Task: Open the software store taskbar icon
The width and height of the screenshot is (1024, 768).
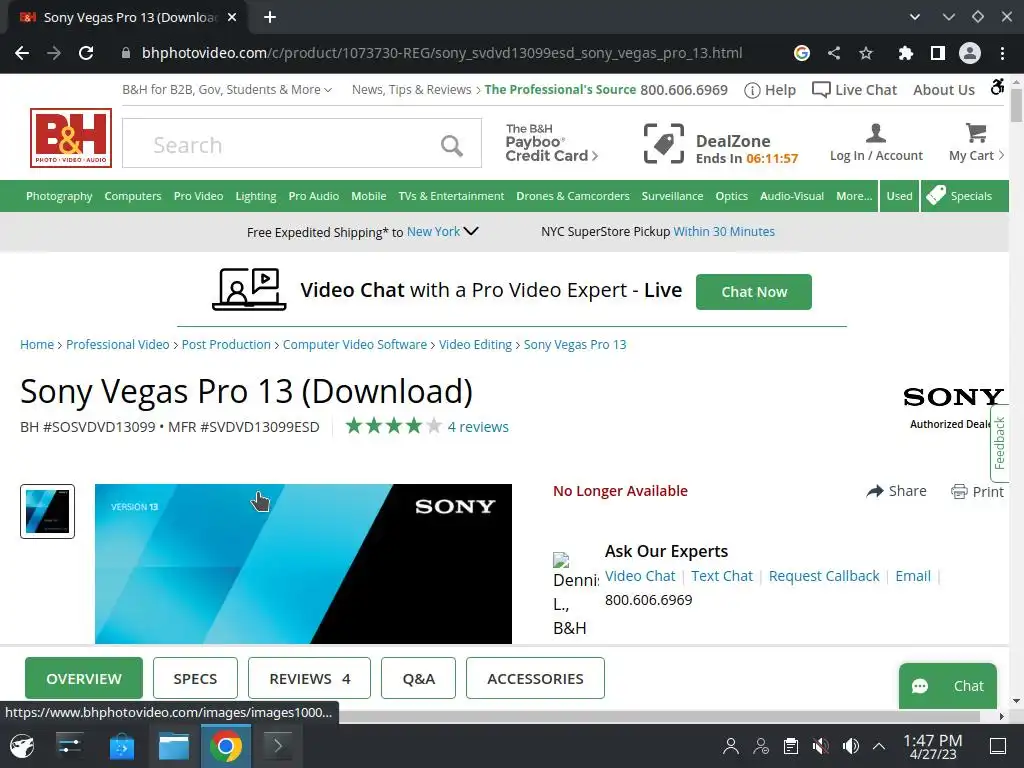Action: (121, 746)
